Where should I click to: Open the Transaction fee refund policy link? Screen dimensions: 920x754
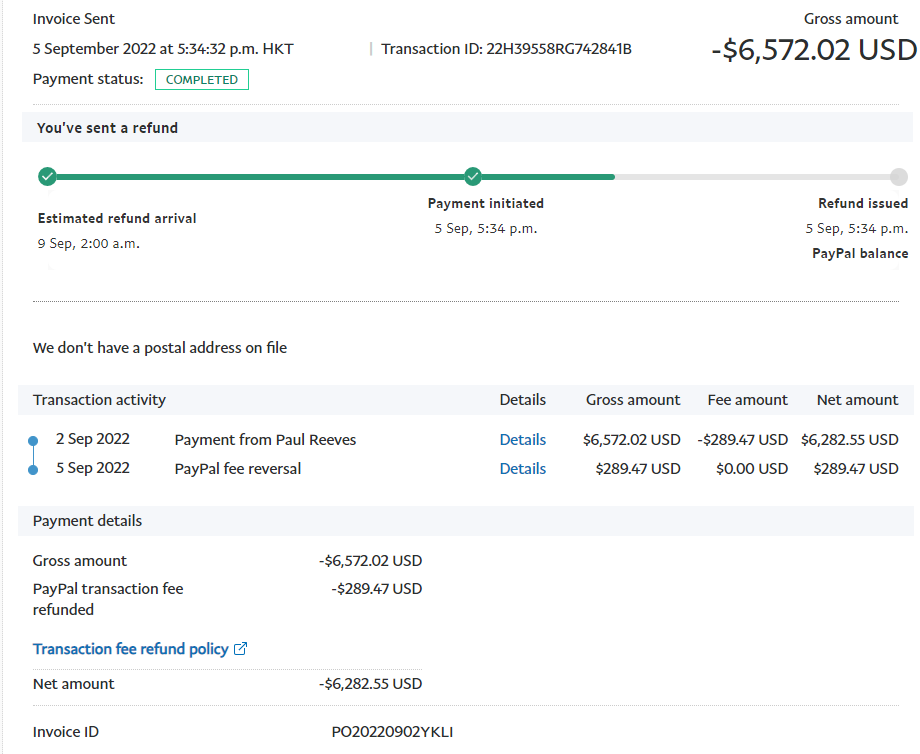(x=130, y=649)
